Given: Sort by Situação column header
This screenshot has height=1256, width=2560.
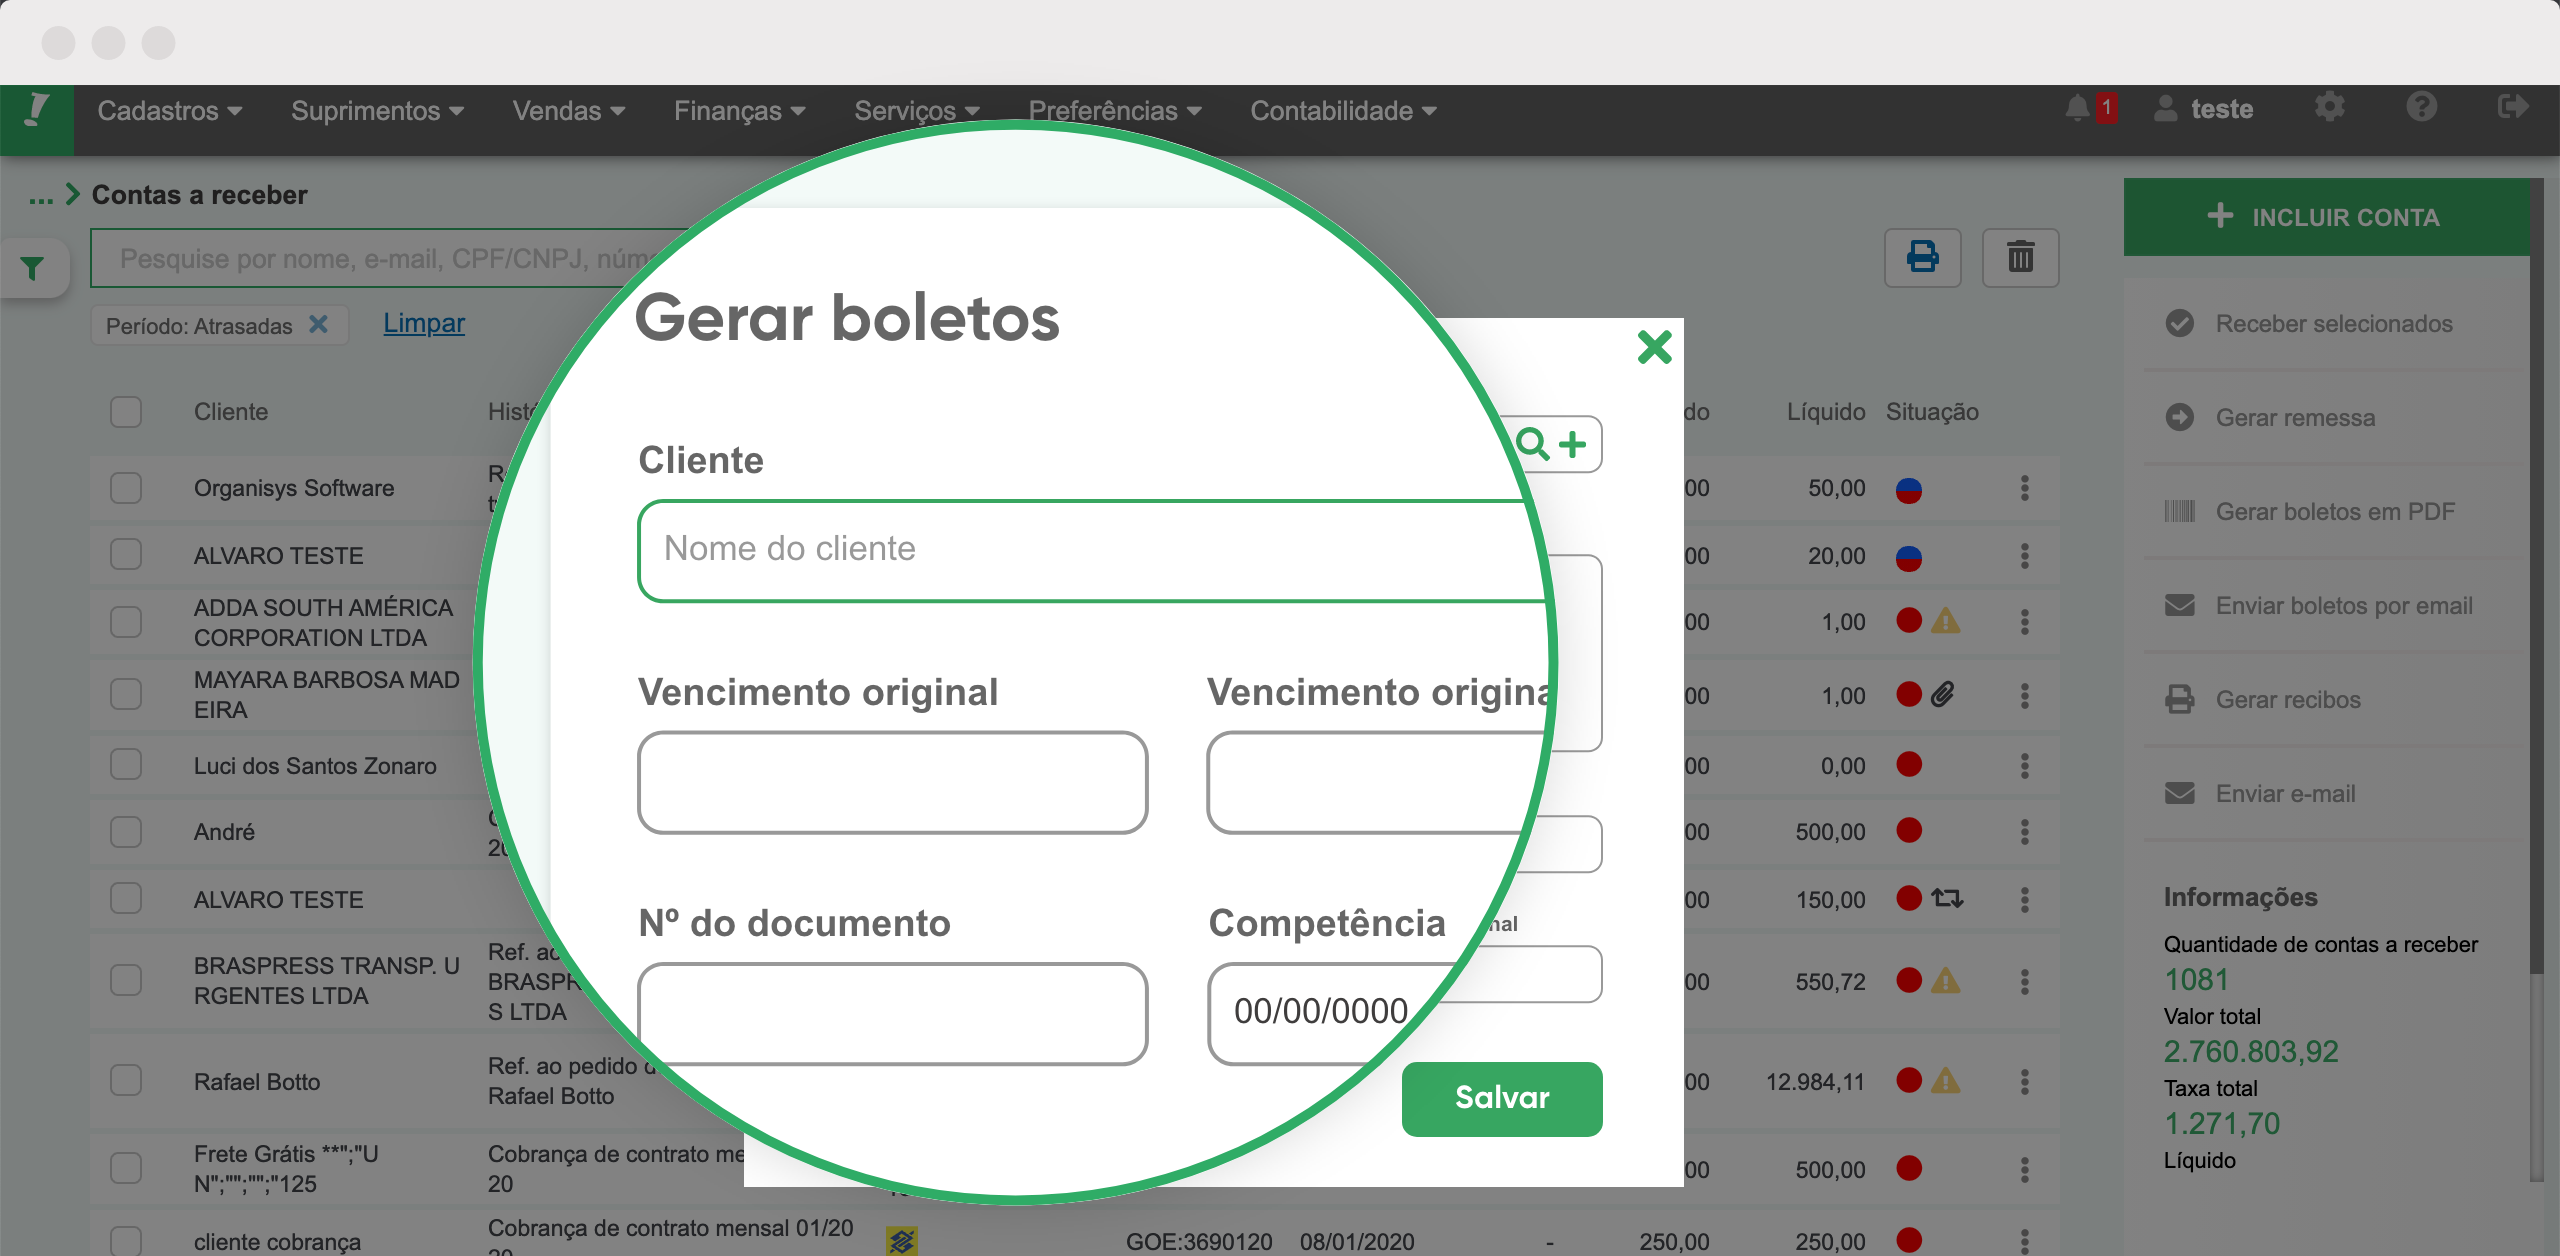Looking at the screenshot, I should (x=1932, y=412).
